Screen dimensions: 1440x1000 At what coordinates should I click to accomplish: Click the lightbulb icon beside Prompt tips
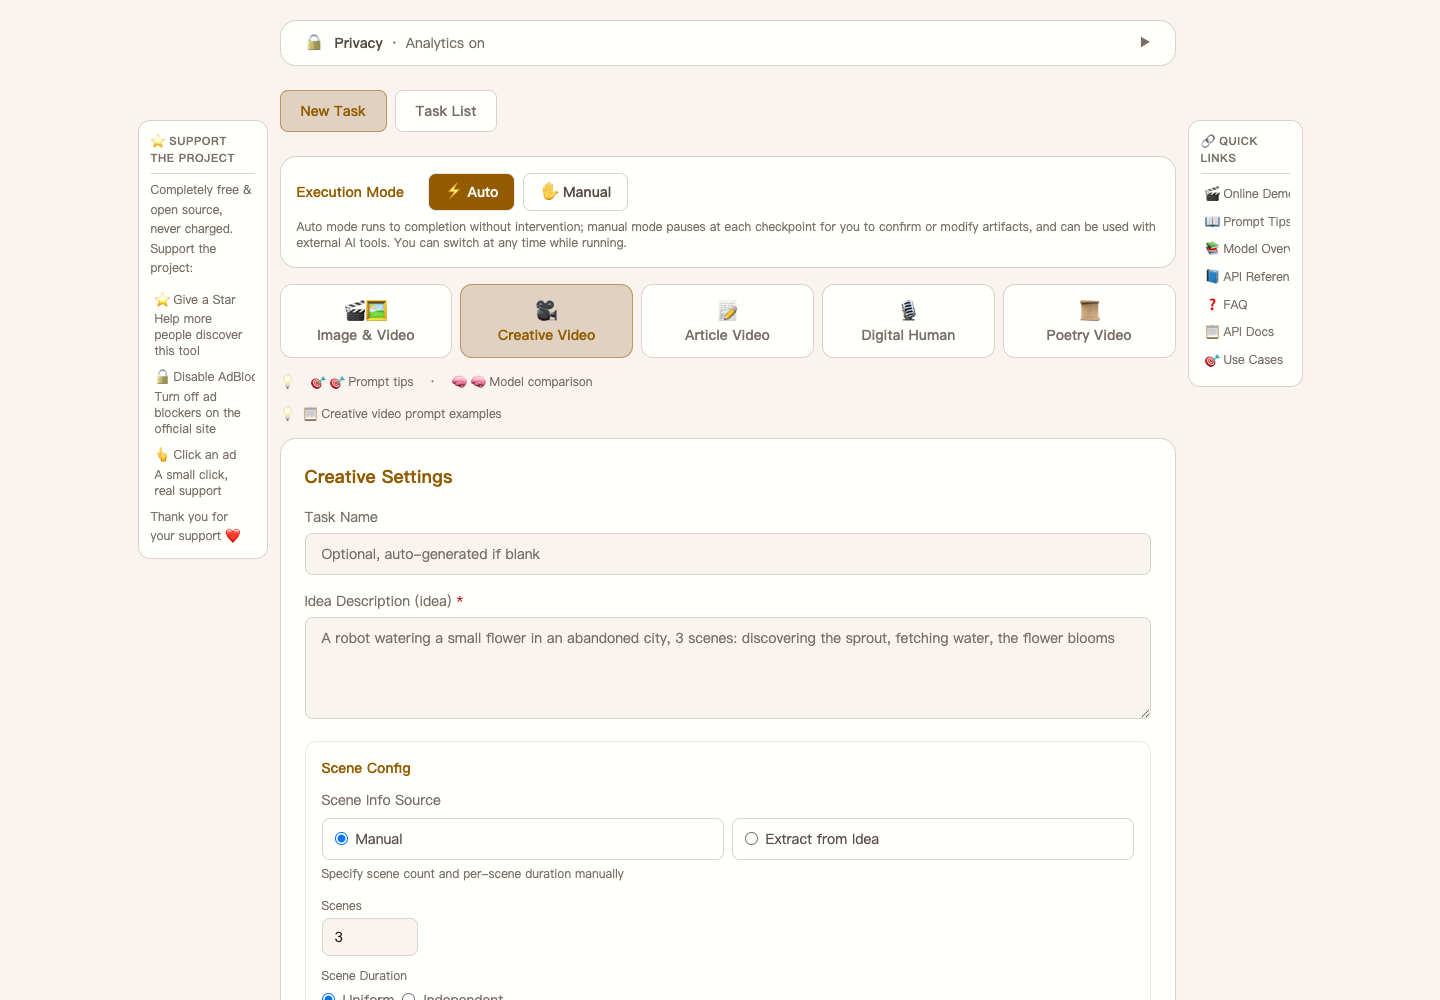(x=288, y=382)
